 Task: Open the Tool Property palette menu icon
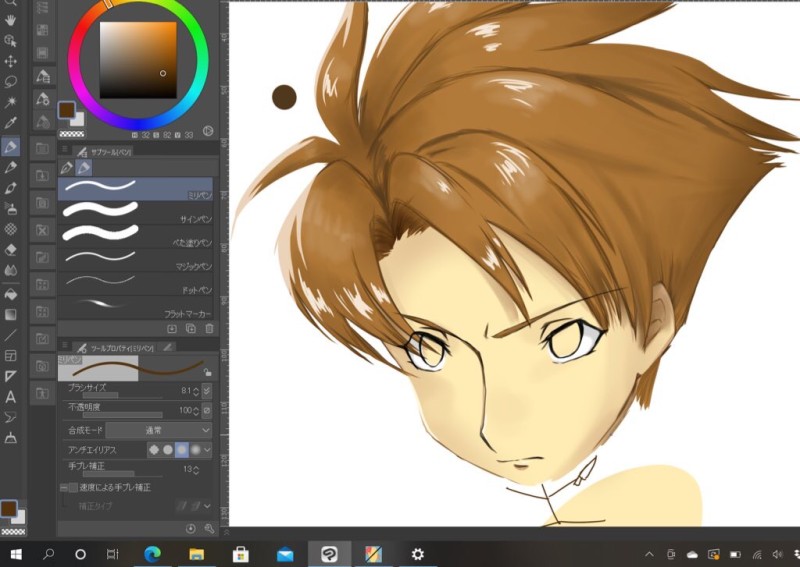tap(65, 347)
